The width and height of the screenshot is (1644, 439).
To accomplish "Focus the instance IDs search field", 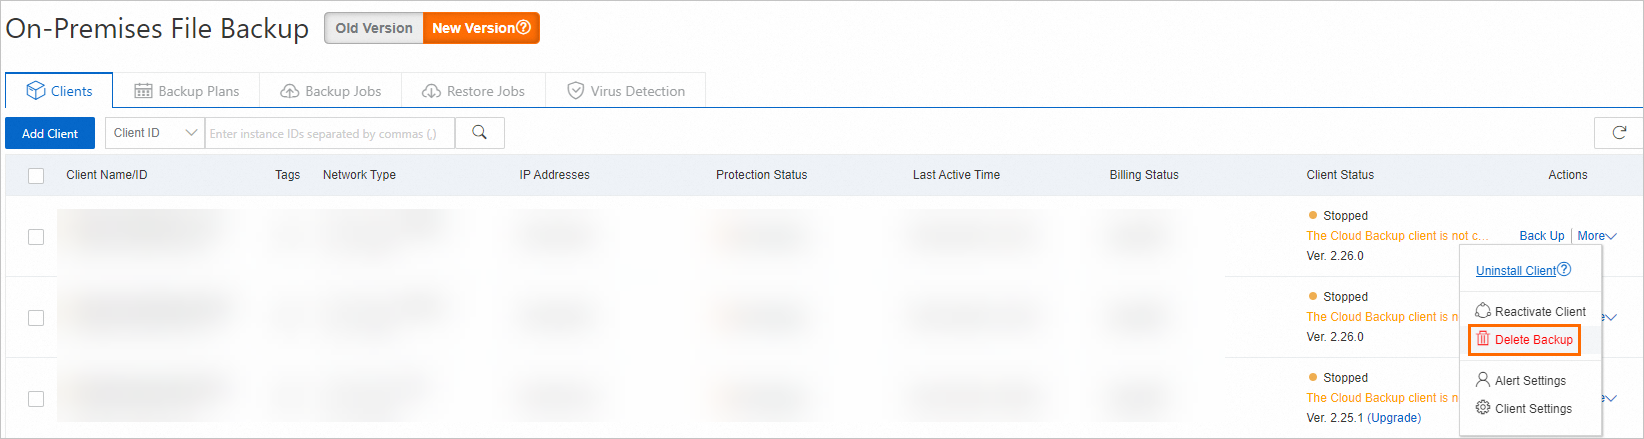I will (329, 133).
